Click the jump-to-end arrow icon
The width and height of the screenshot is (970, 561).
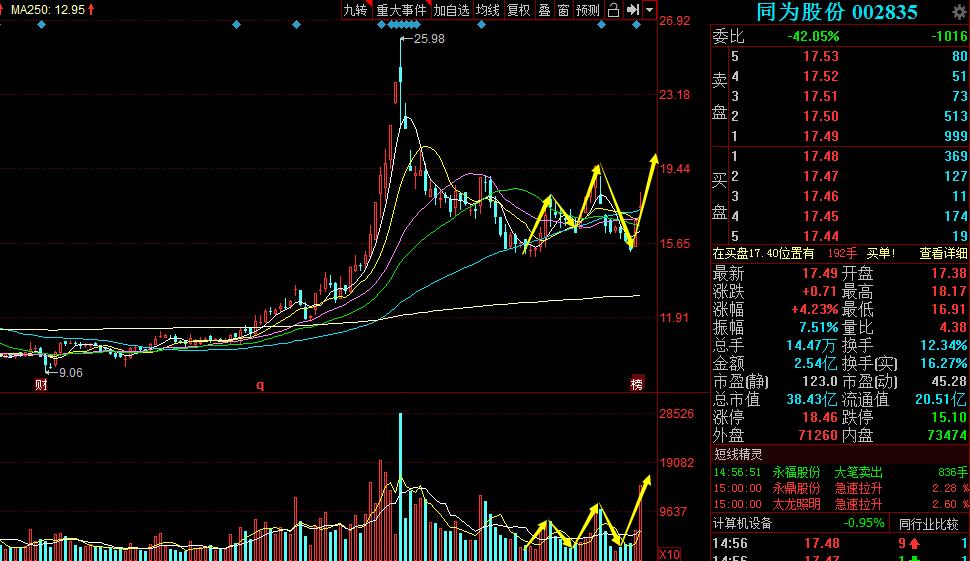[x=633, y=10]
